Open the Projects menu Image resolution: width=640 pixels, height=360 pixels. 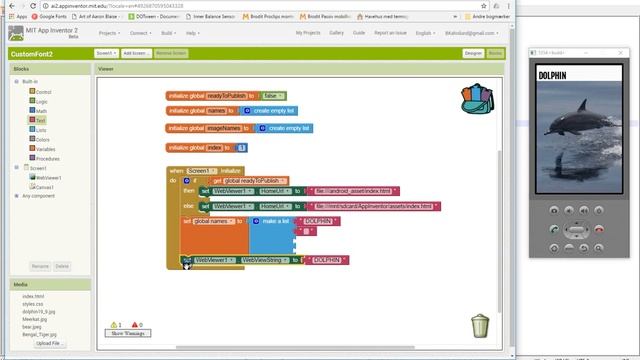(x=109, y=33)
